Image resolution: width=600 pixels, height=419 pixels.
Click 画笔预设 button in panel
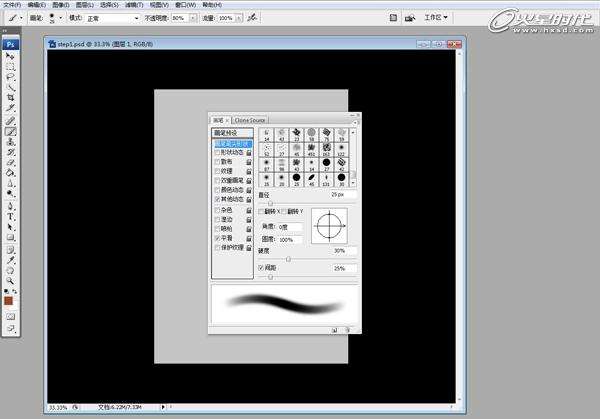click(x=232, y=133)
